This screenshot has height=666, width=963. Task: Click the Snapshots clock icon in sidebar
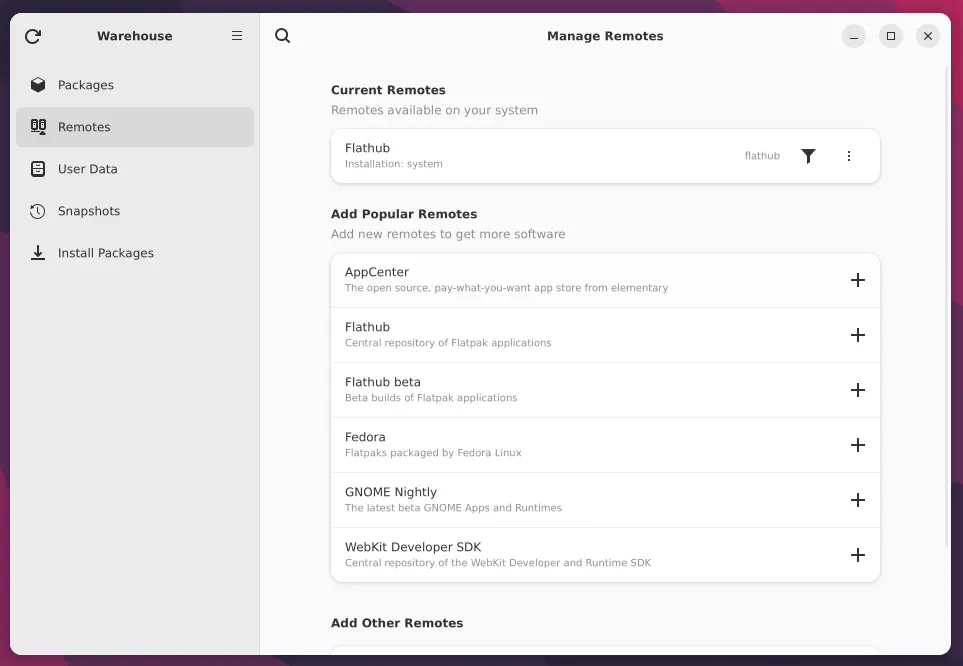tap(38, 211)
